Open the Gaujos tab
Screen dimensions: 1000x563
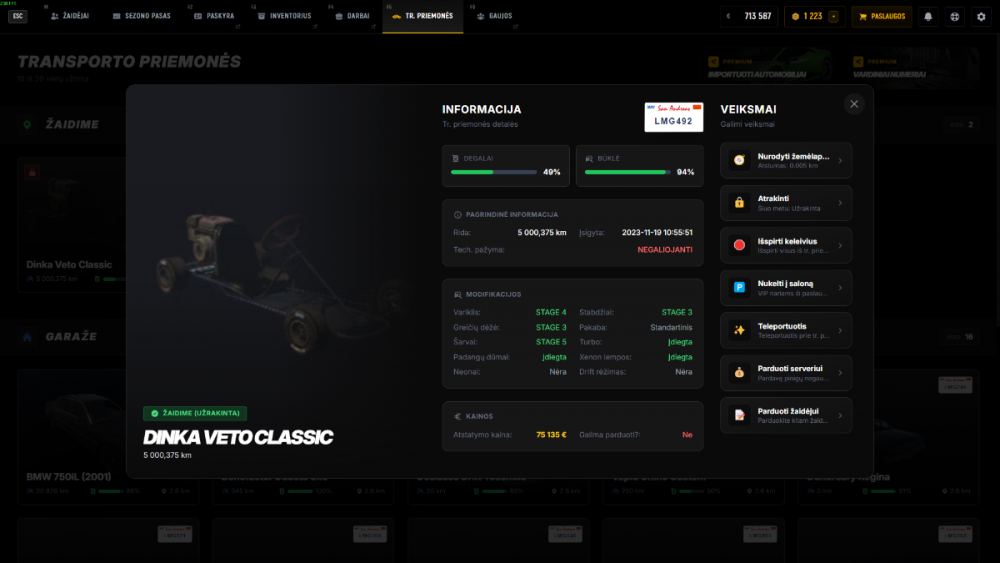(x=495, y=16)
